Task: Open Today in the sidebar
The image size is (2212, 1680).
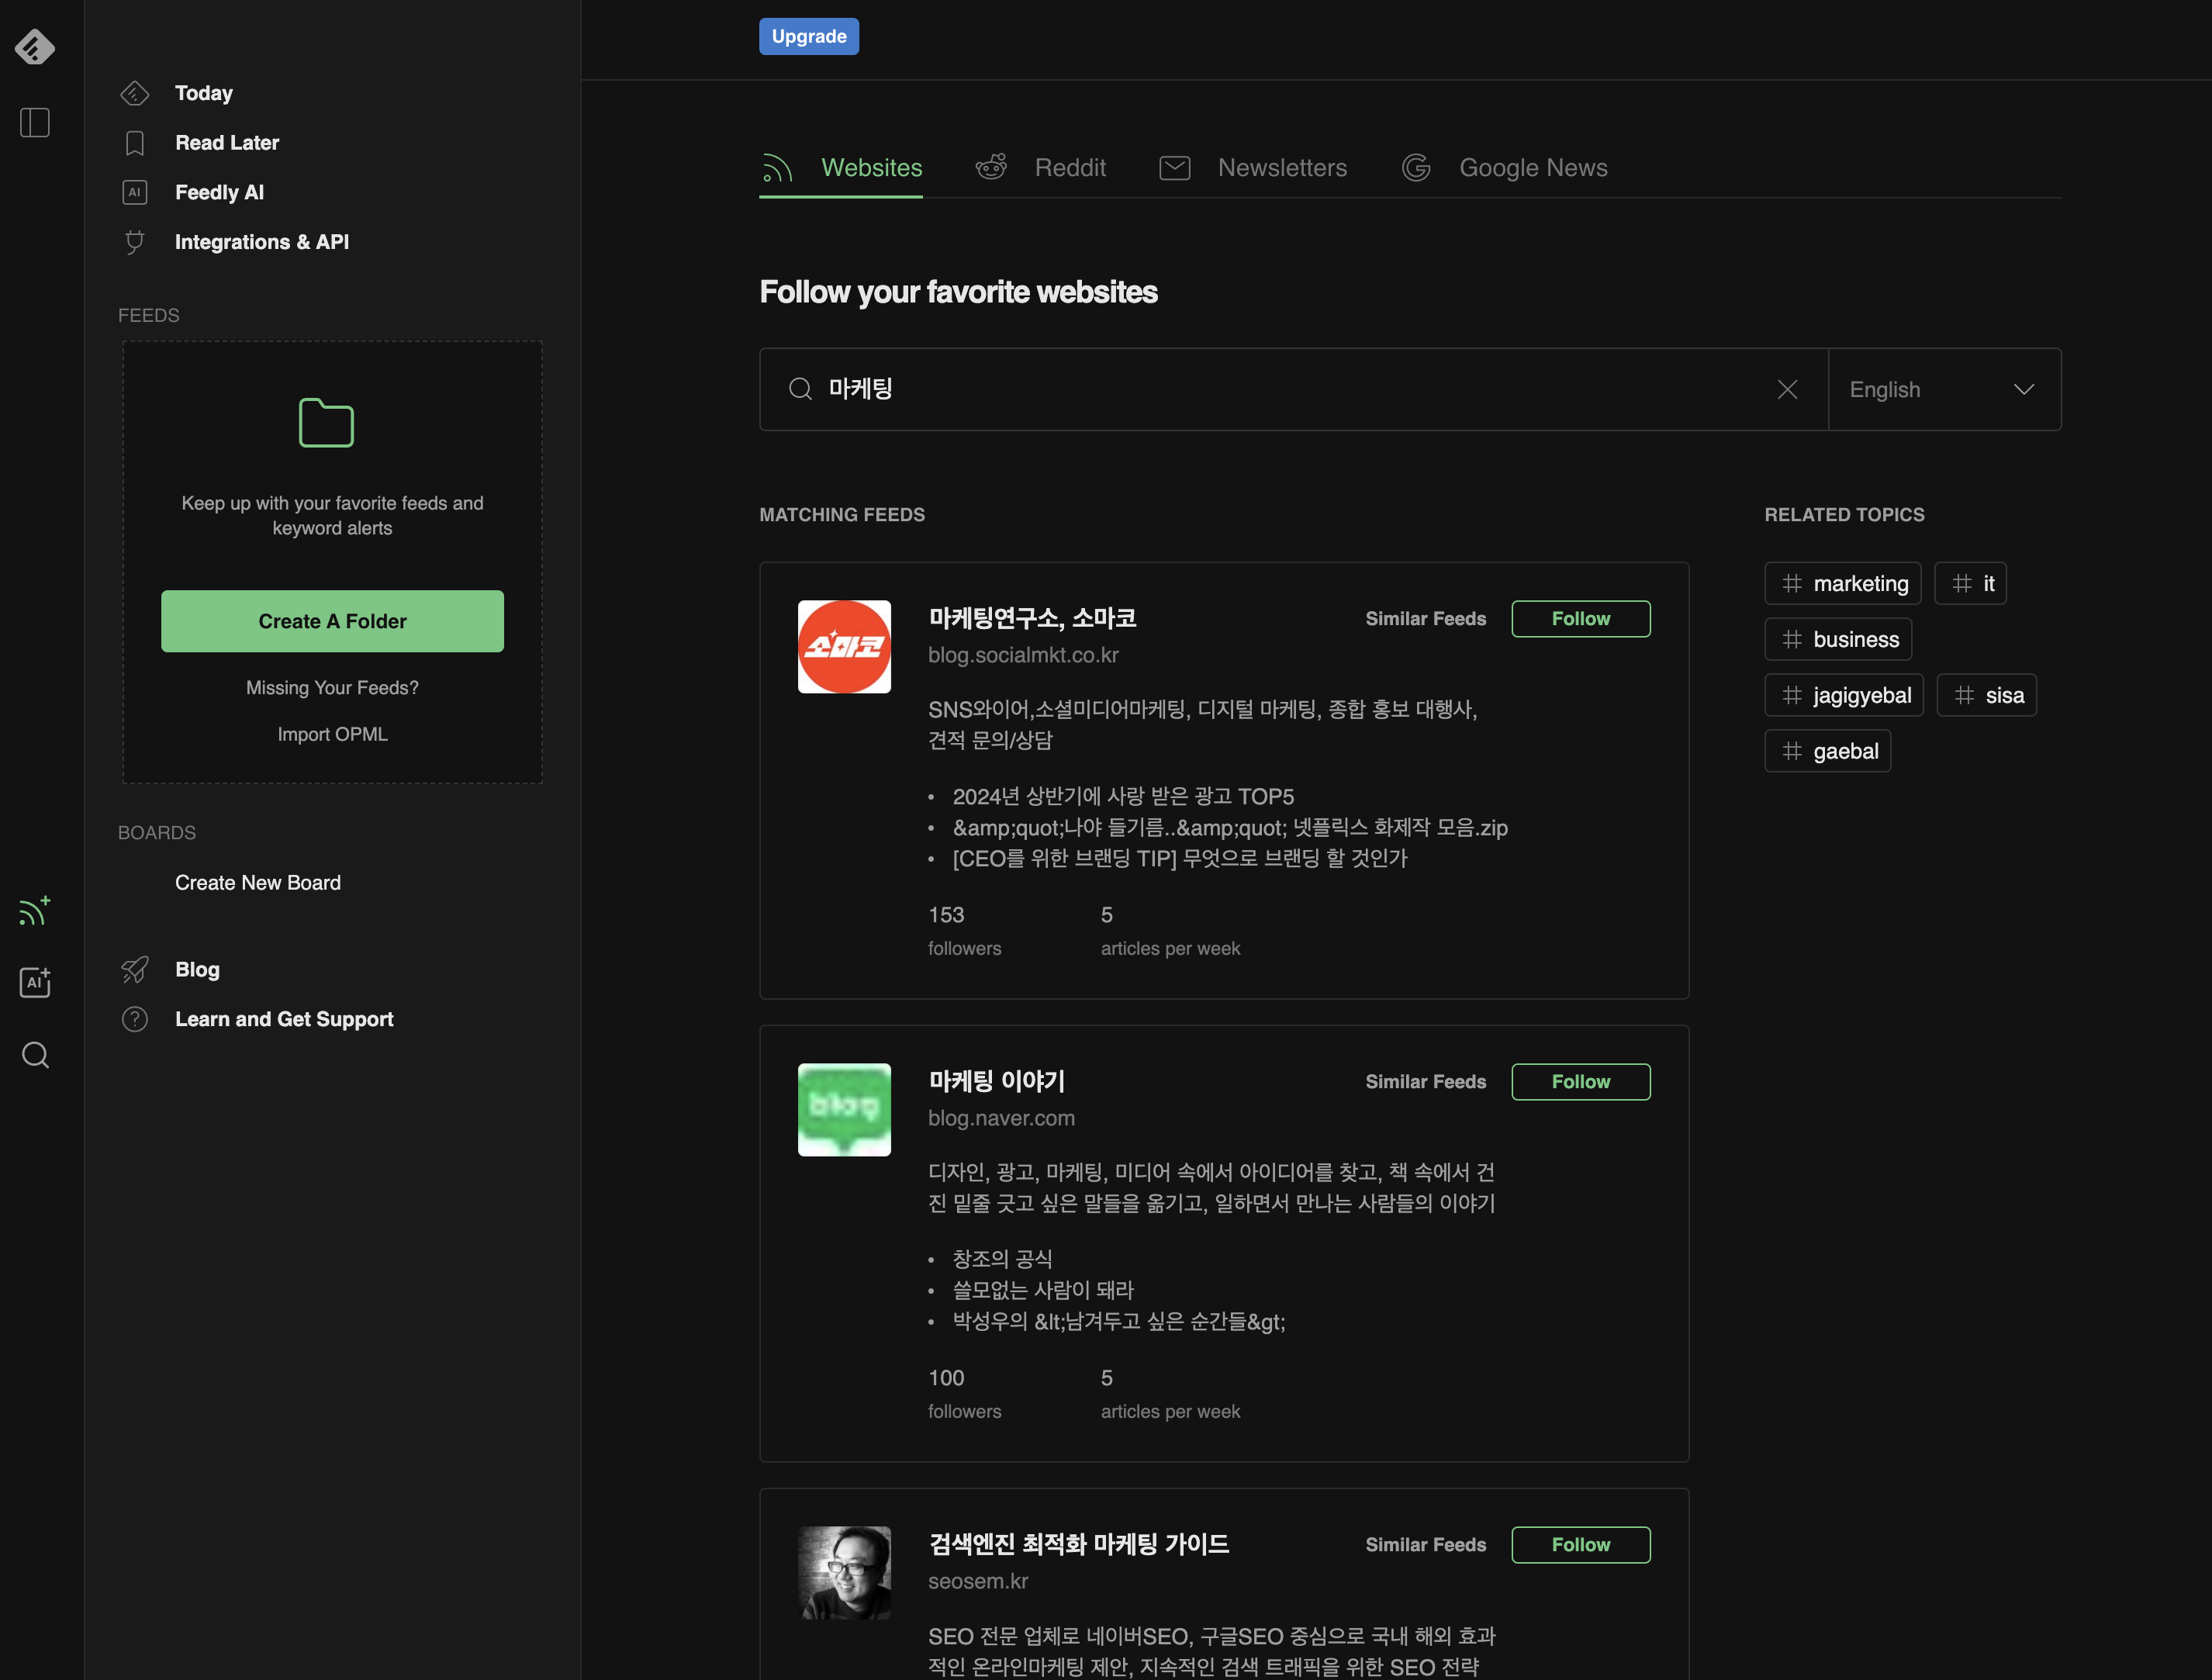Action: point(204,93)
